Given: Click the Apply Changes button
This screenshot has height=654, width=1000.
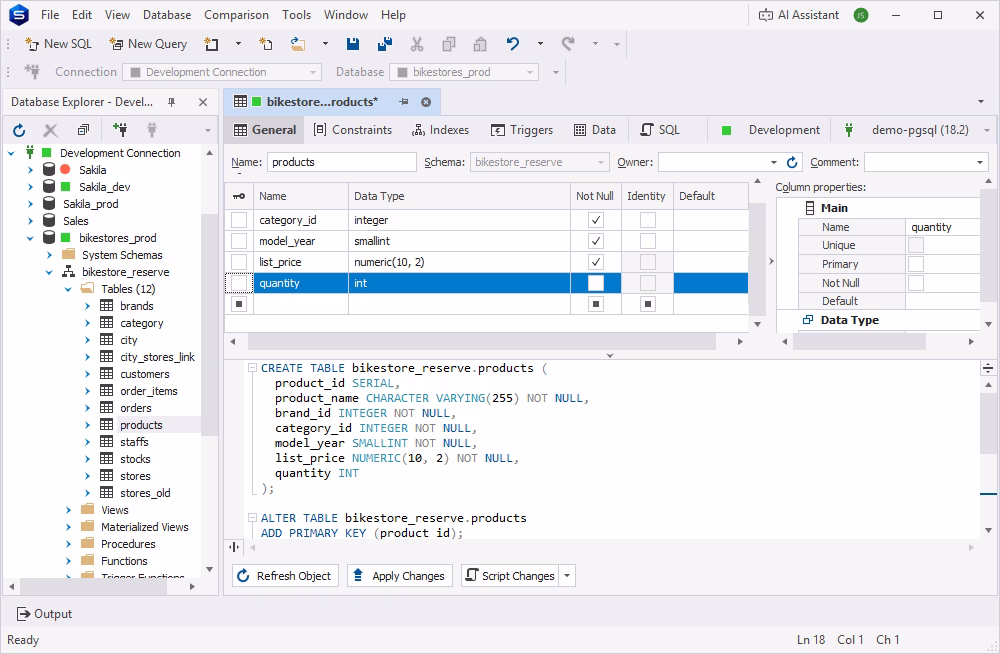Looking at the screenshot, I should point(400,576).
